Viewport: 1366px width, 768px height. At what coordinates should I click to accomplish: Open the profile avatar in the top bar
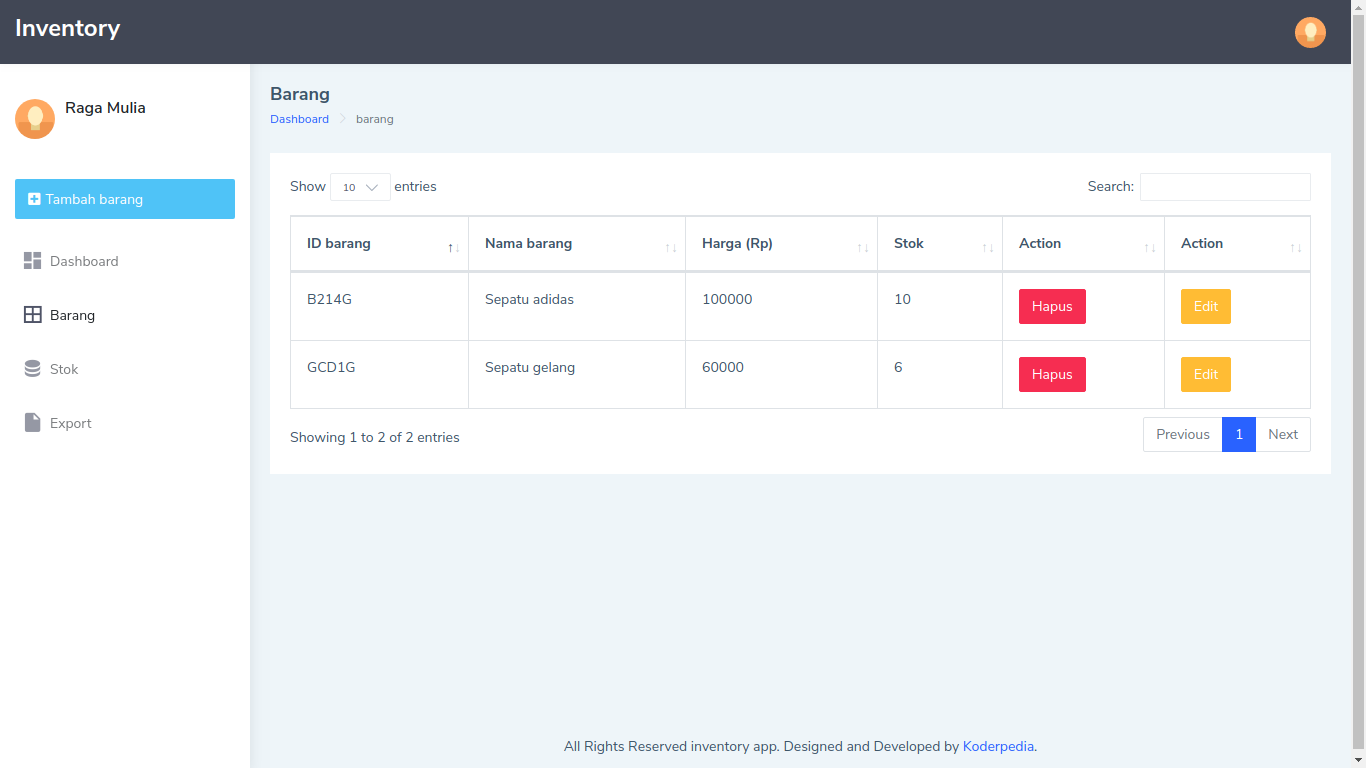coord(1310,32)
